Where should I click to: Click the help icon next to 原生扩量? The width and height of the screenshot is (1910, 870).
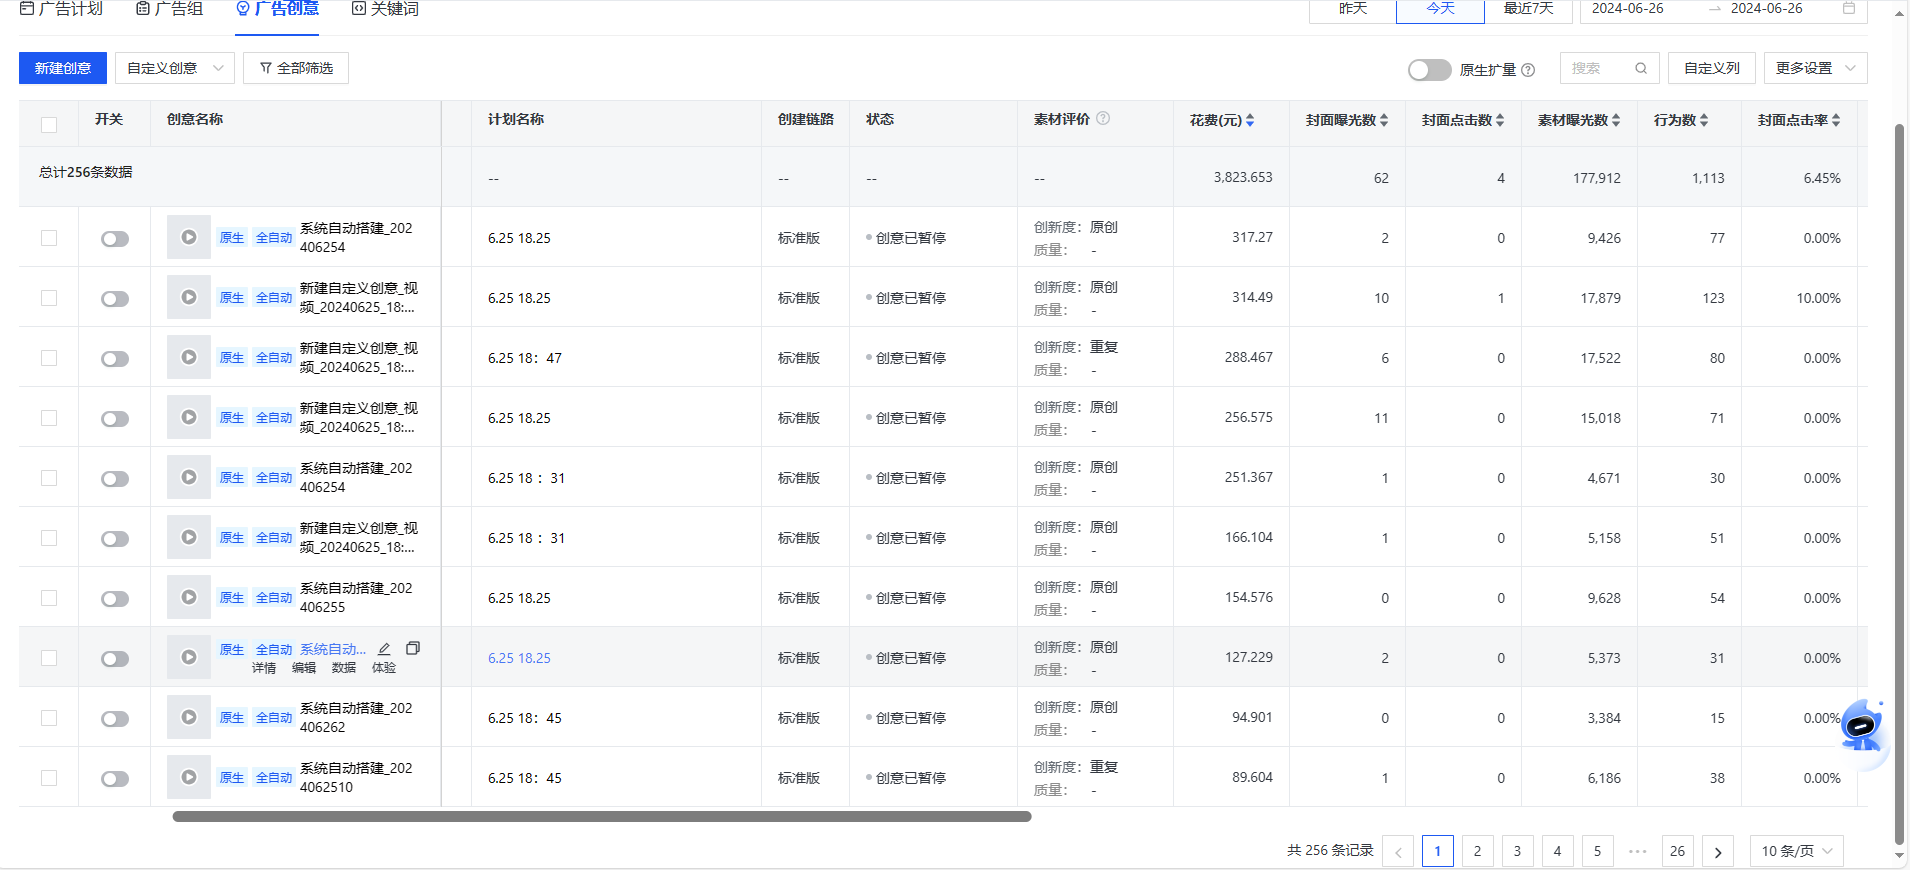coord(1528,70)
